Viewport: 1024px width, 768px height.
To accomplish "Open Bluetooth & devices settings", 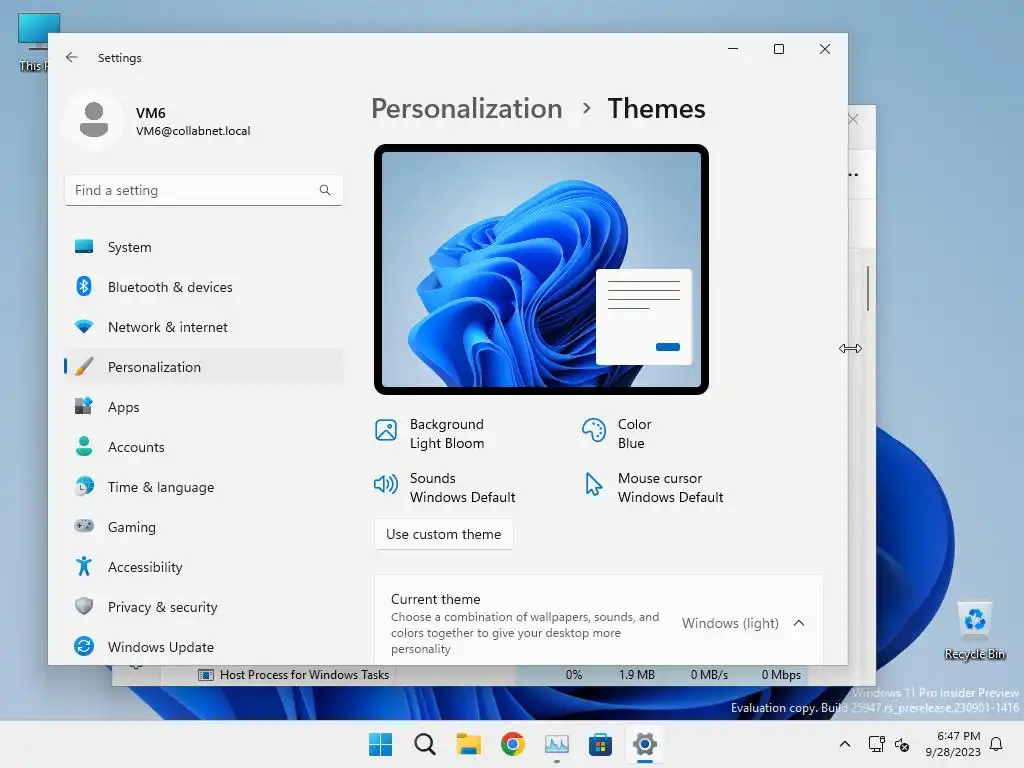I will (x=204, y=287).
